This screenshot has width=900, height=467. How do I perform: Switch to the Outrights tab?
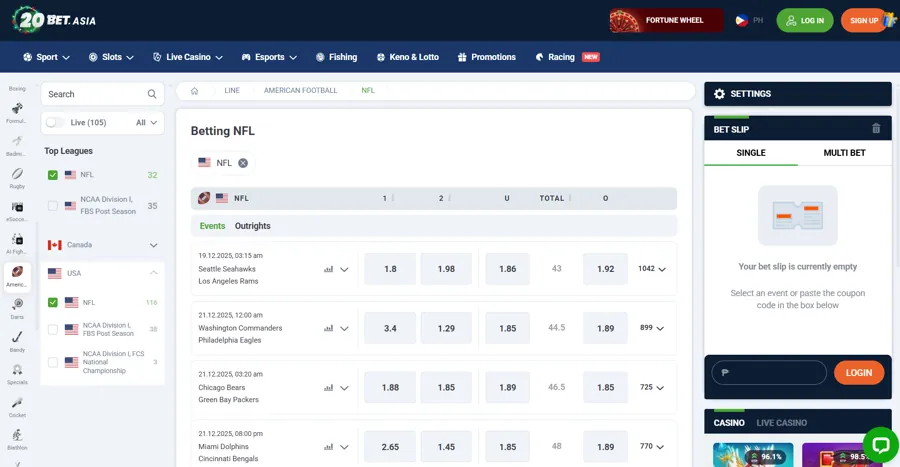(253, 226)
